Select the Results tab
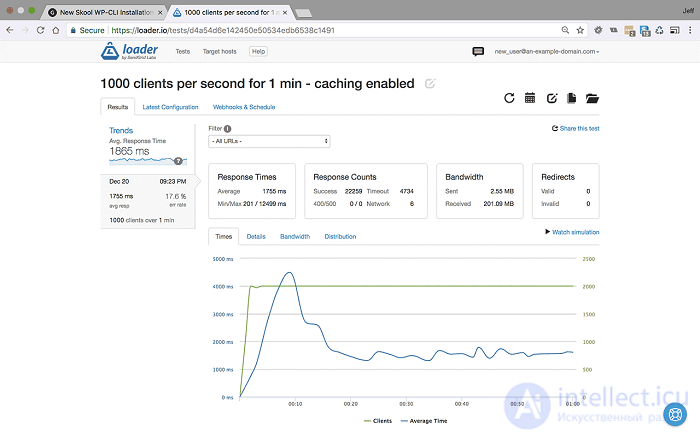 pyautogui.click(x=117, y=107)
